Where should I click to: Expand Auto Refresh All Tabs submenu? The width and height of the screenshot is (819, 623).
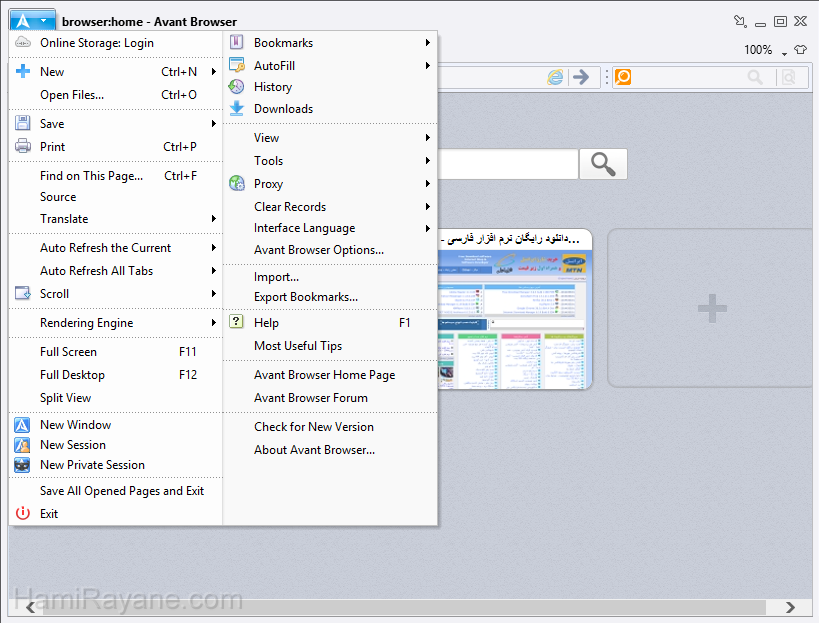pos(214,271)
